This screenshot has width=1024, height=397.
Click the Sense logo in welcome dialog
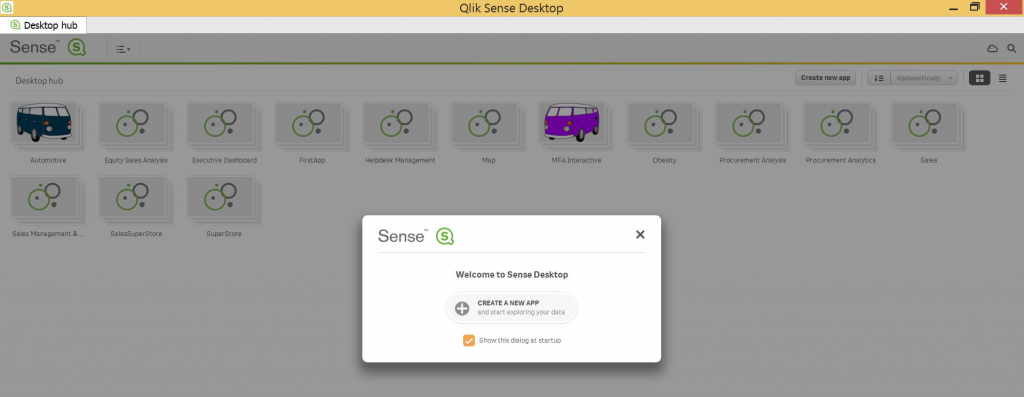click(x=416, y=236)
